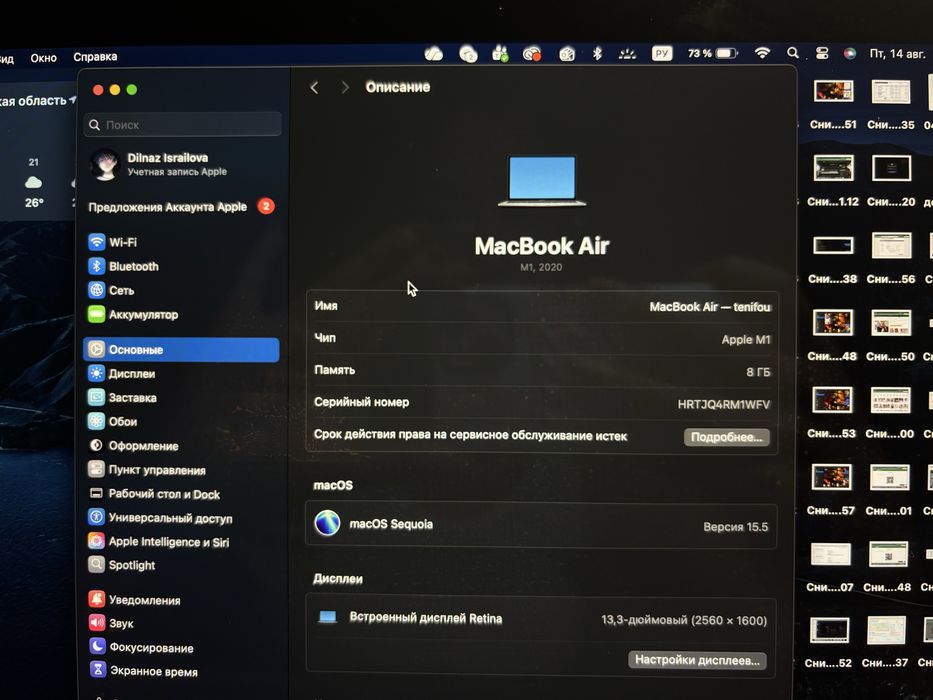This screenshot has height=700, width=933.
Task: Click the Настройки дисплеев… button
Action: pyautogui.click(x=697, y=660)
